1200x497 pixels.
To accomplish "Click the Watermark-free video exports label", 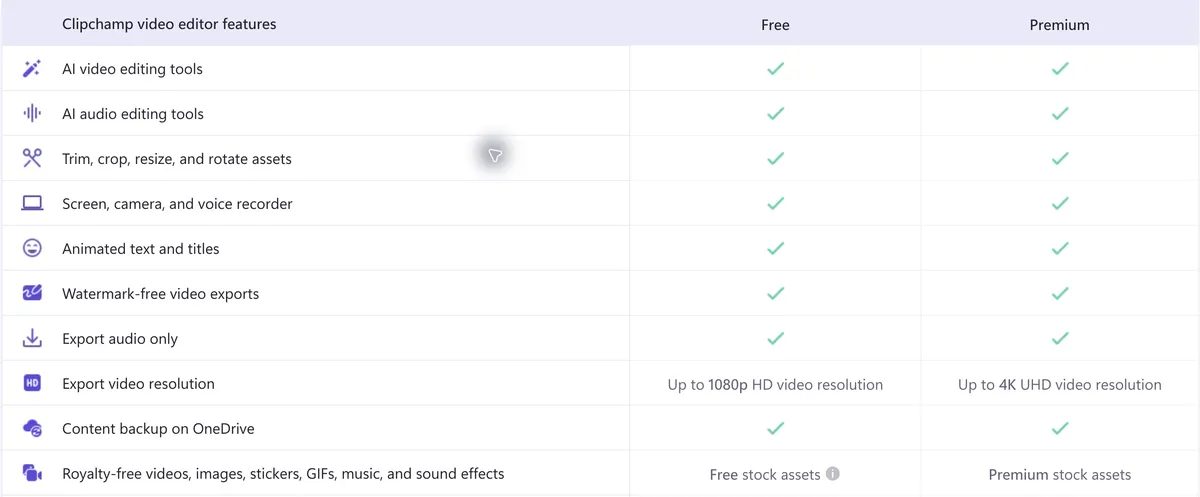I will point(160,294).
